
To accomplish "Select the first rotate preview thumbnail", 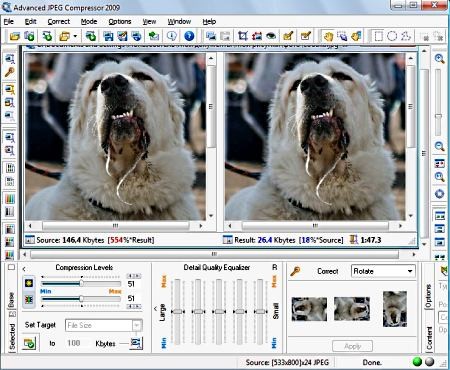I will [309, 309].
